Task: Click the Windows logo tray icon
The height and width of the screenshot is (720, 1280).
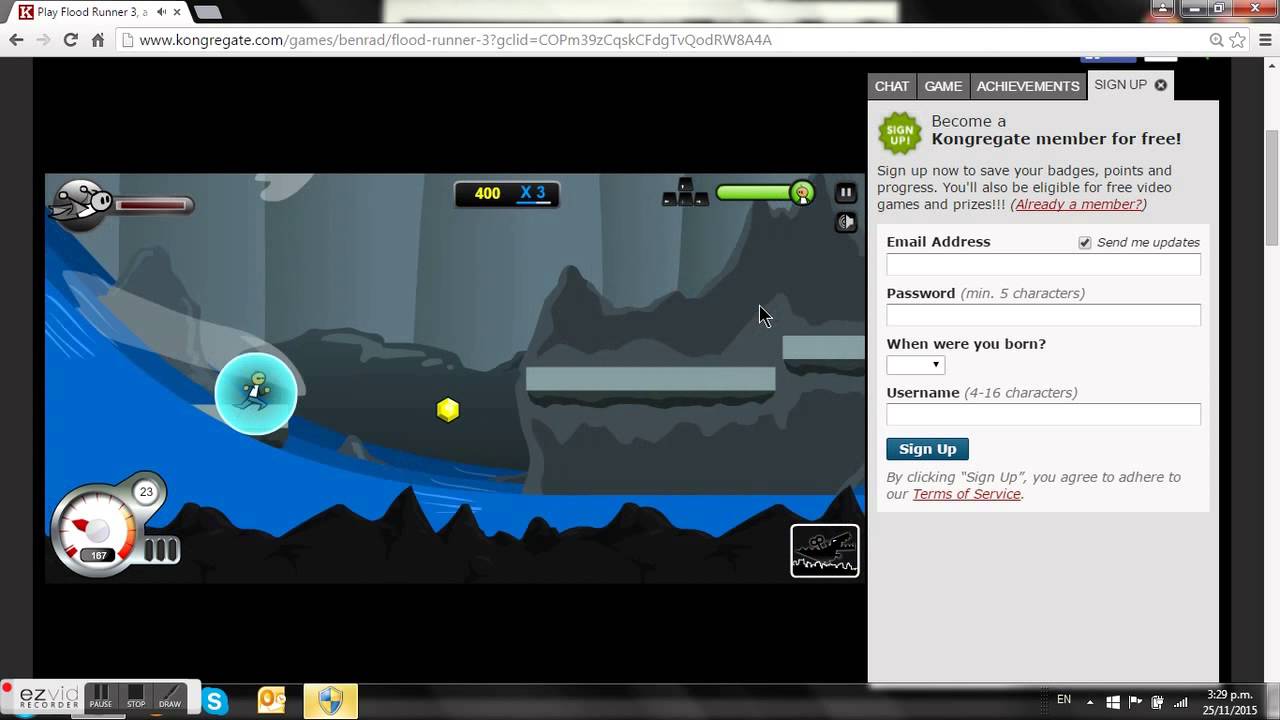Action: (1114, 702)
